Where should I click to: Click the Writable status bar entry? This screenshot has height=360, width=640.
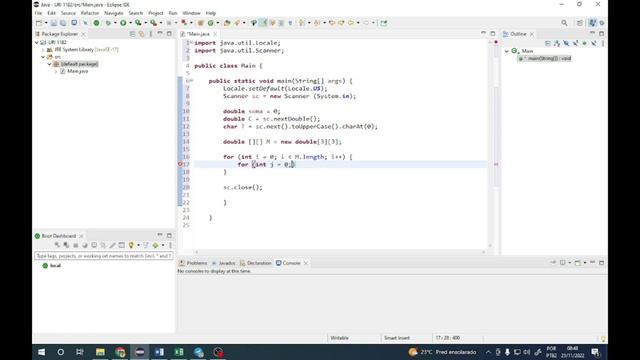coord(340,338)
